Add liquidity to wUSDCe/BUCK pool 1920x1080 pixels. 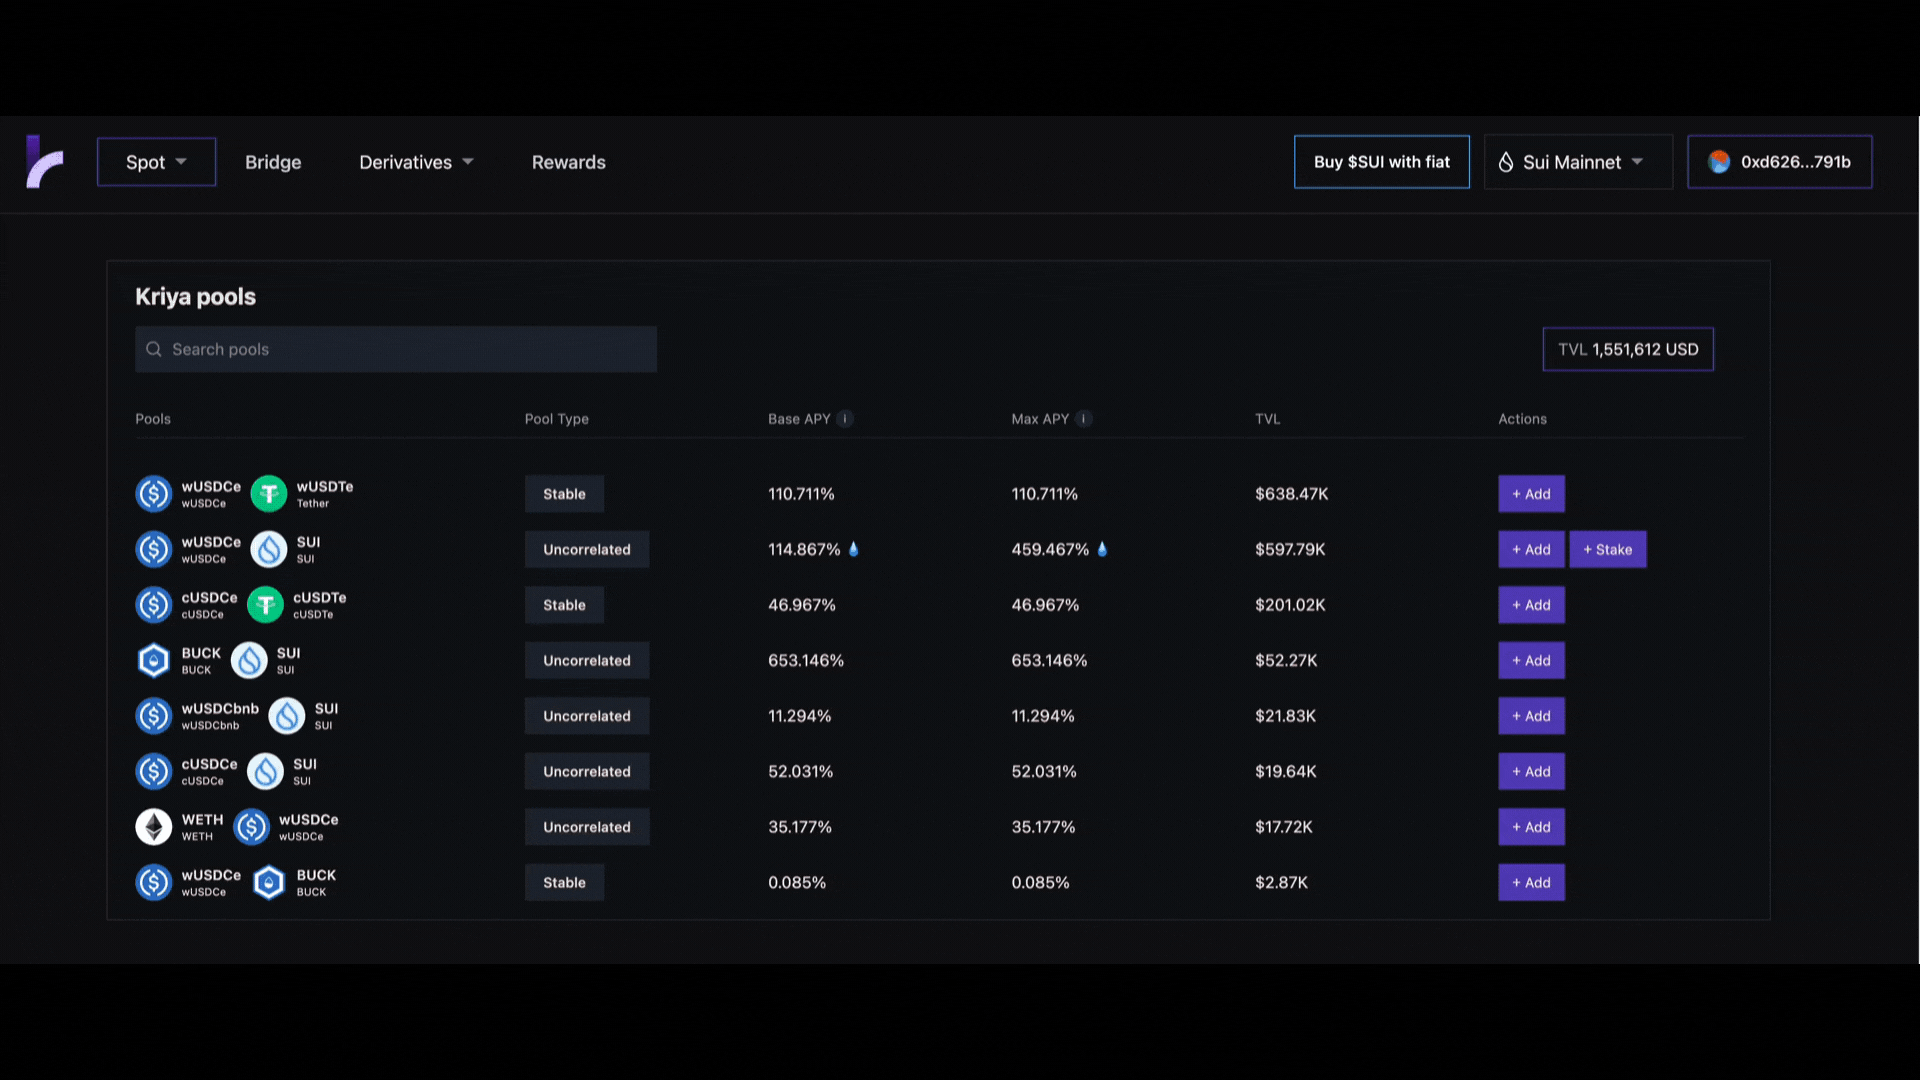pos(1531,882)
